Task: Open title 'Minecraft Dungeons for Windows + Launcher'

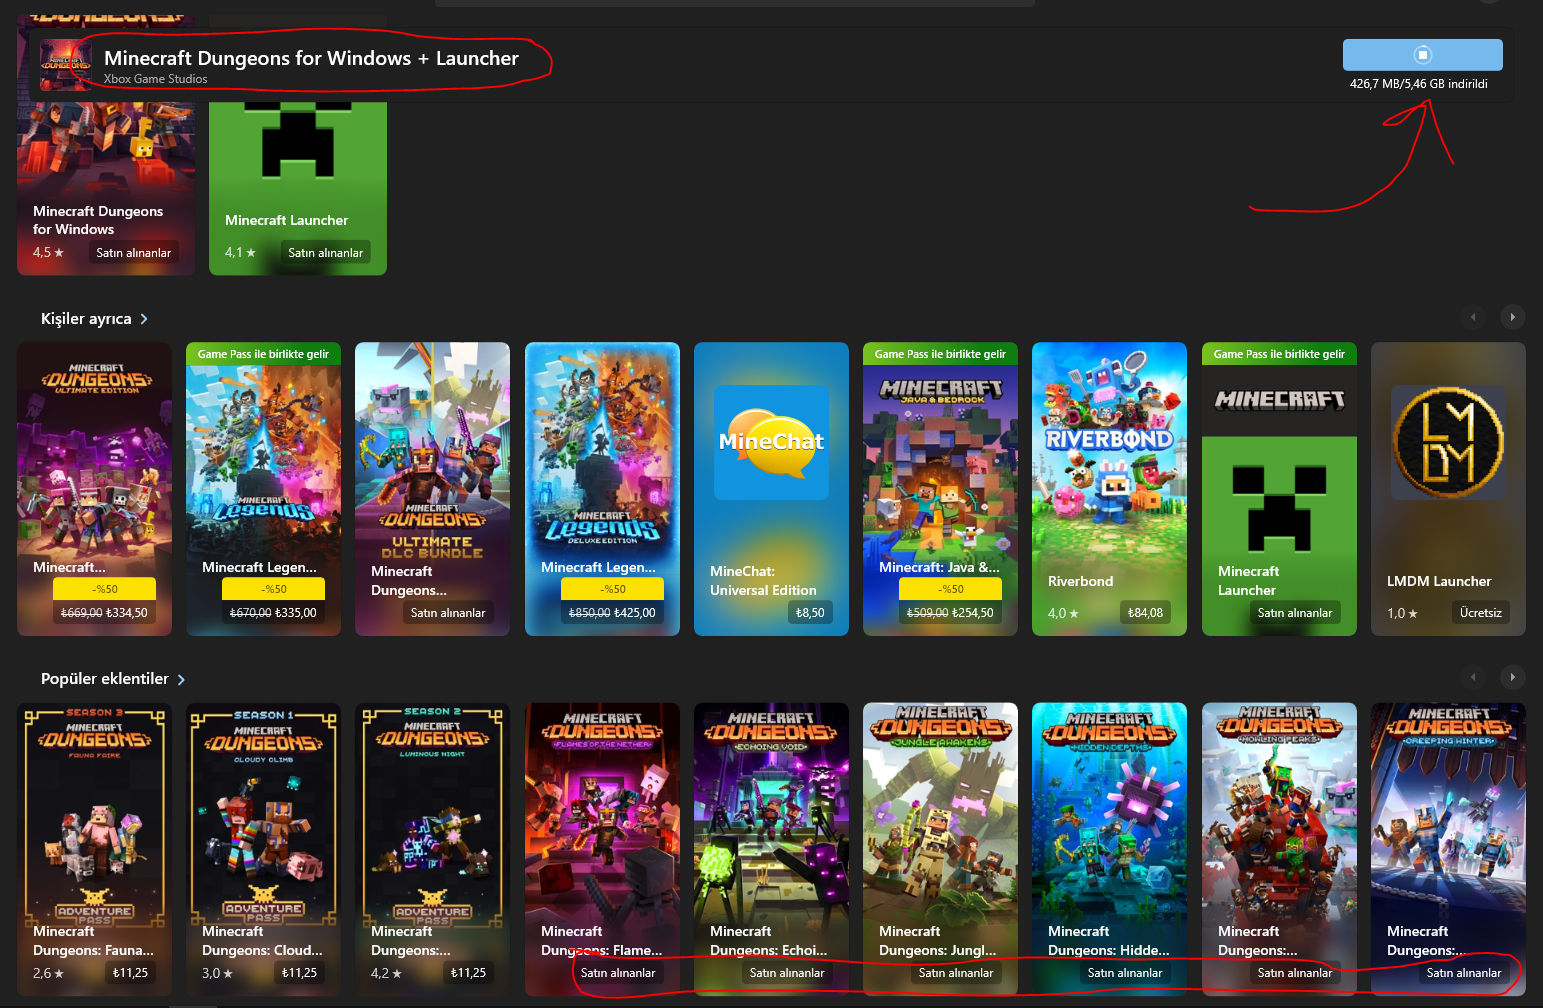Action: pos(311,58)
